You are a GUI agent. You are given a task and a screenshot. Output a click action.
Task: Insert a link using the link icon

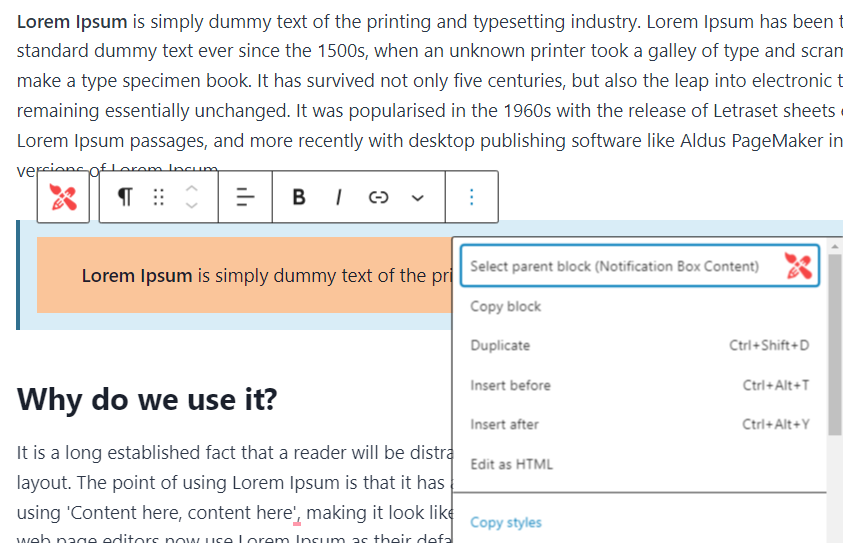(378, 197)
